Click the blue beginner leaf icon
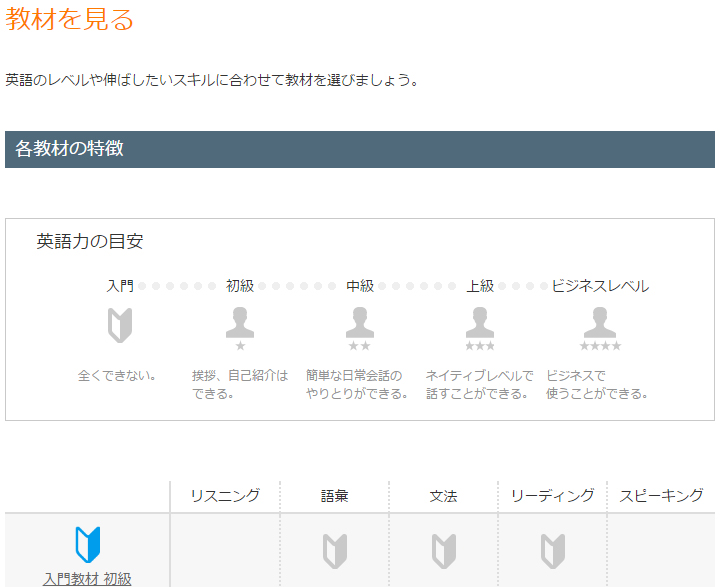The image size is (728, 587). [x=88, y=544]
